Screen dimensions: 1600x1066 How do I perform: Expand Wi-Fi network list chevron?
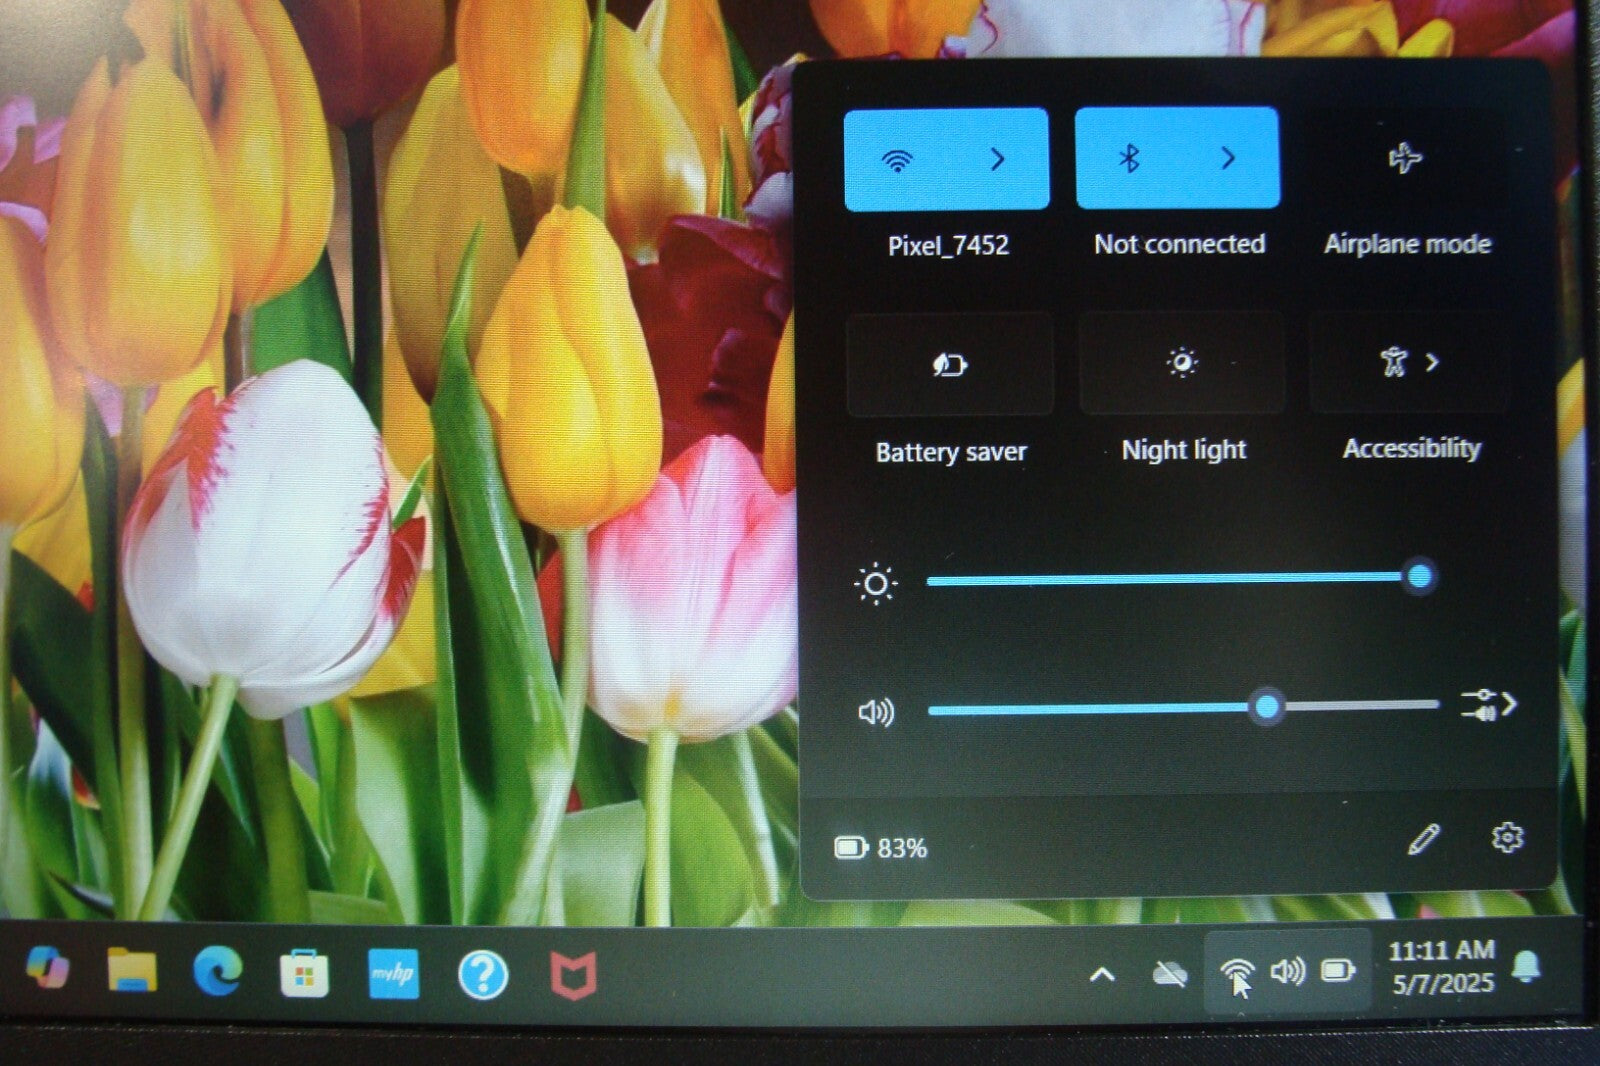997,160
